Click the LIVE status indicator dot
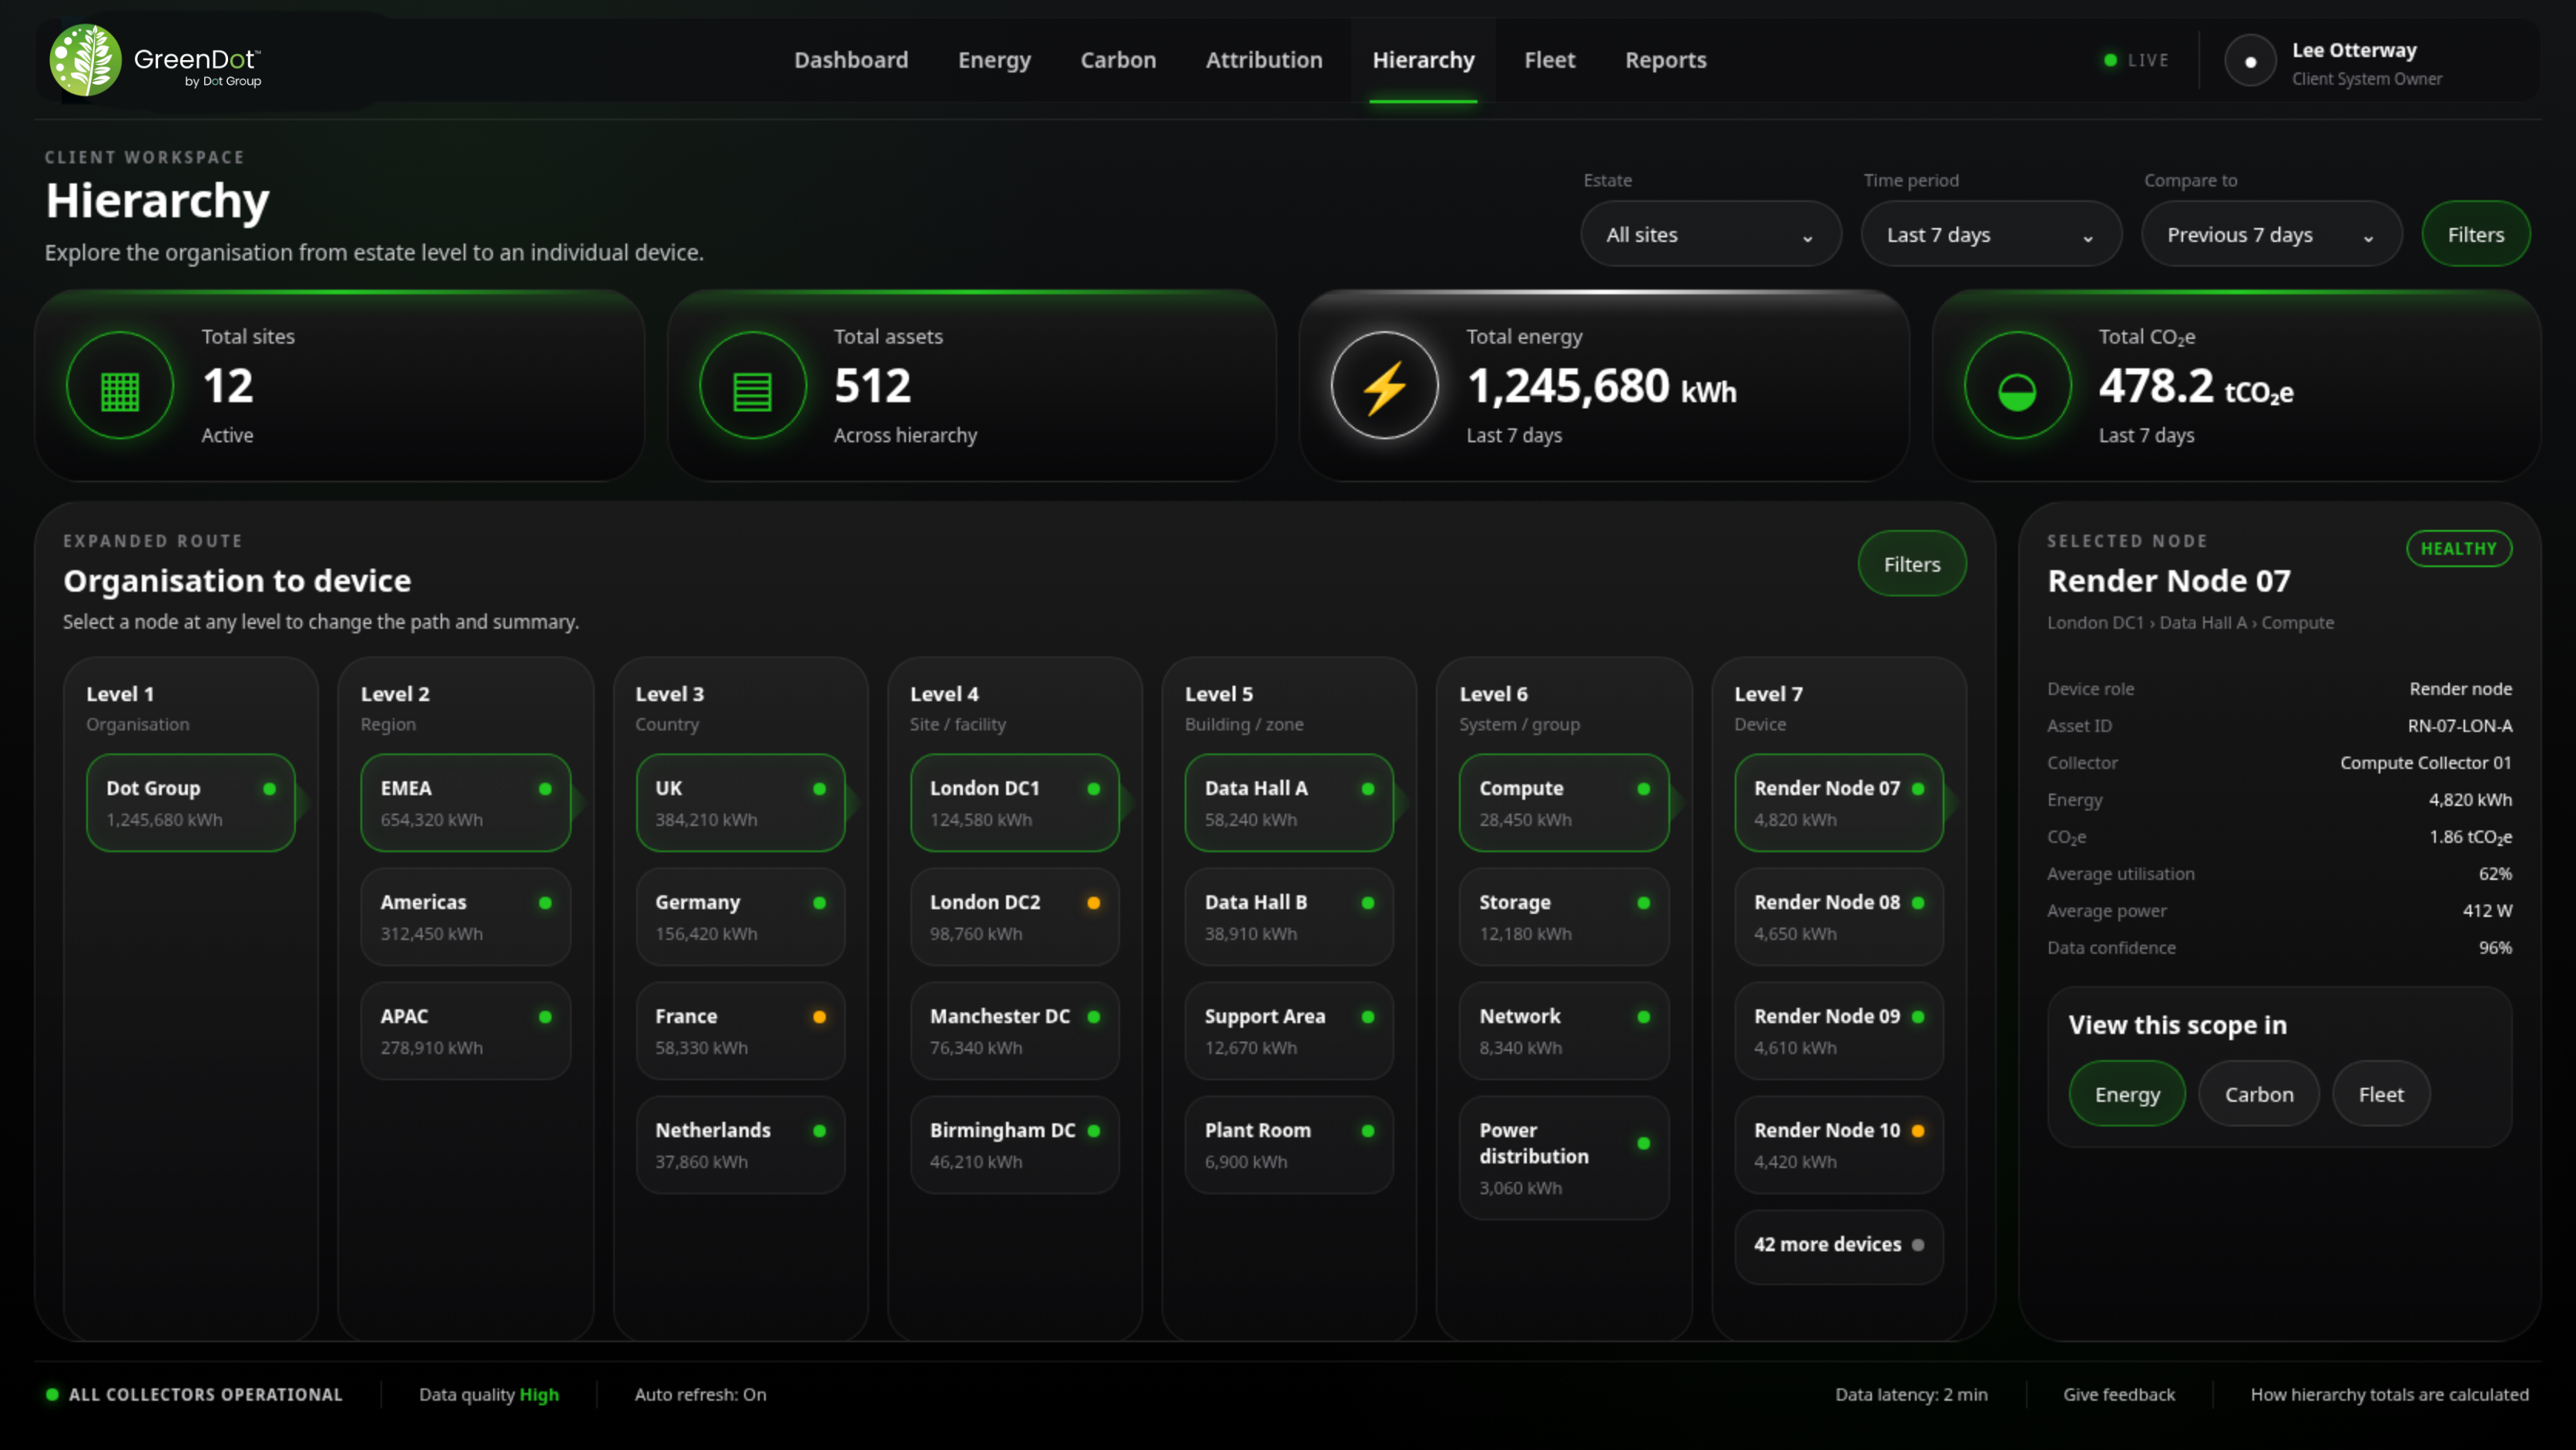Image resolution: width=2576 pixels, height=1450 pixels. pyautogui.click(x=2110, y=61)
